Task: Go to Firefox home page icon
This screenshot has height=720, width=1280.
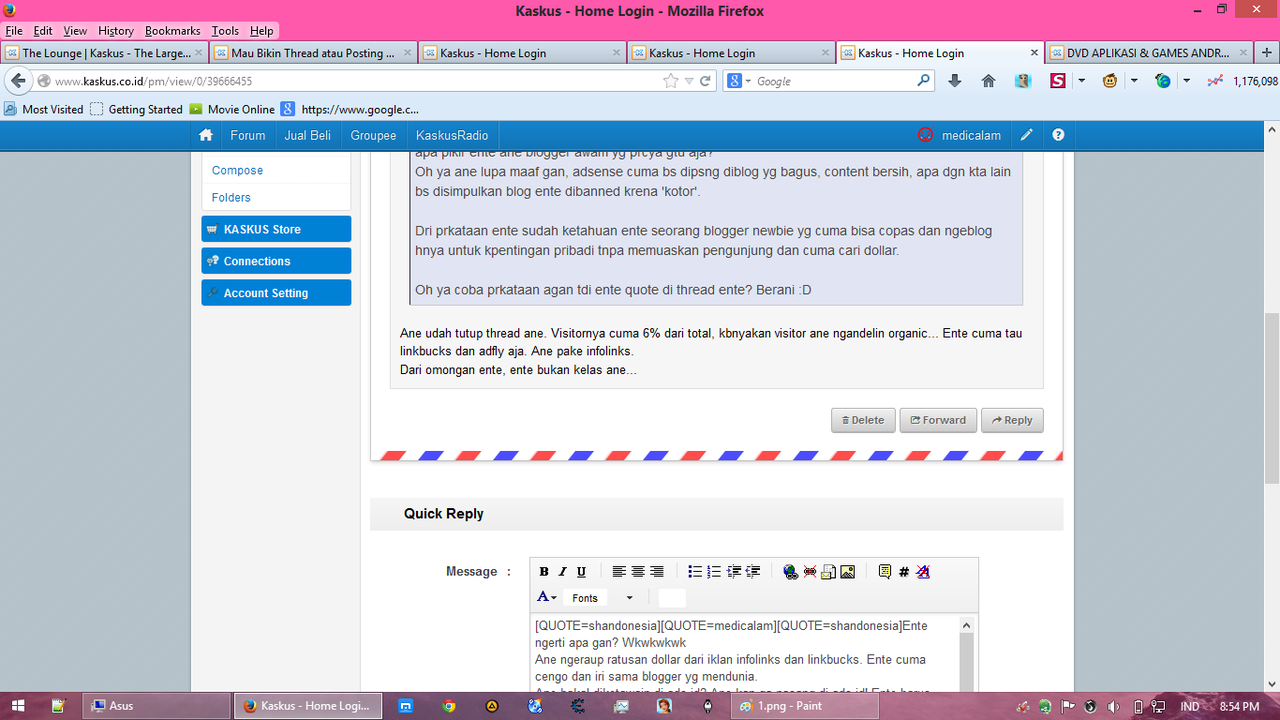Action: 988,81
